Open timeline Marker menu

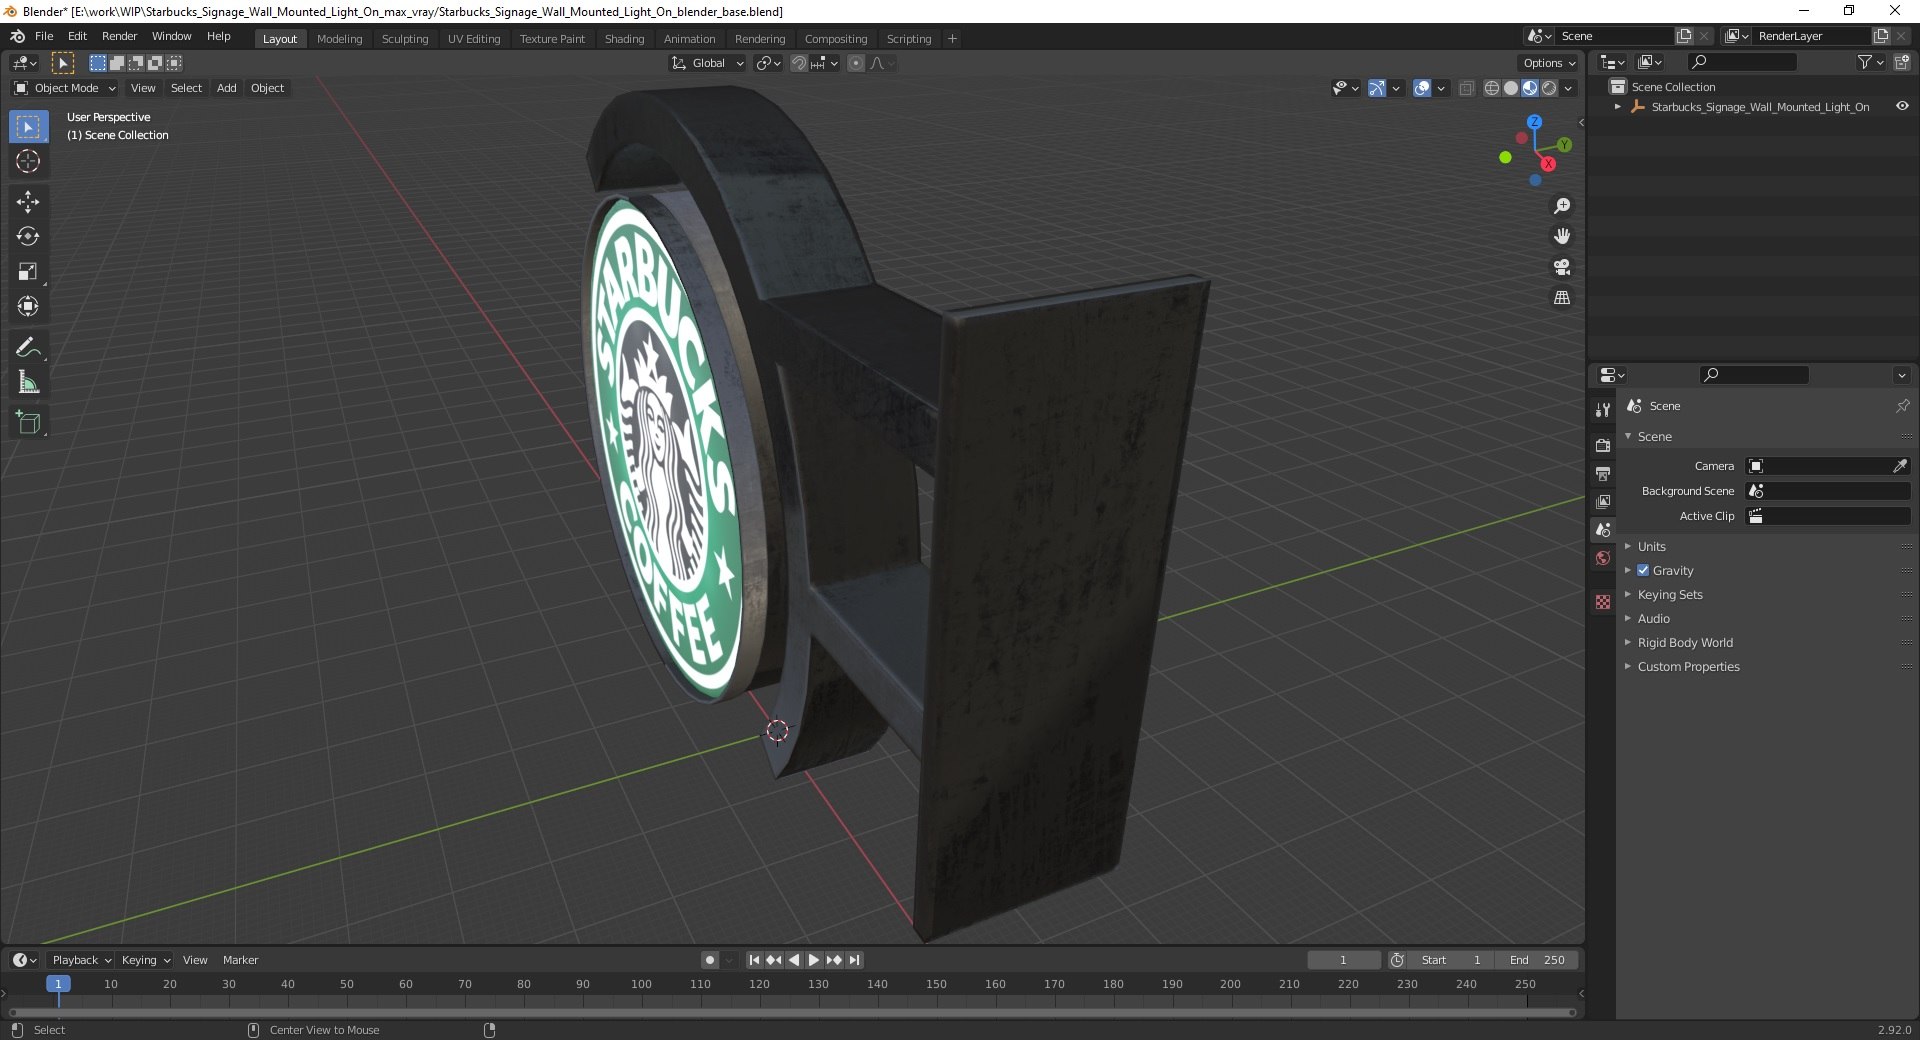point(240,960)
